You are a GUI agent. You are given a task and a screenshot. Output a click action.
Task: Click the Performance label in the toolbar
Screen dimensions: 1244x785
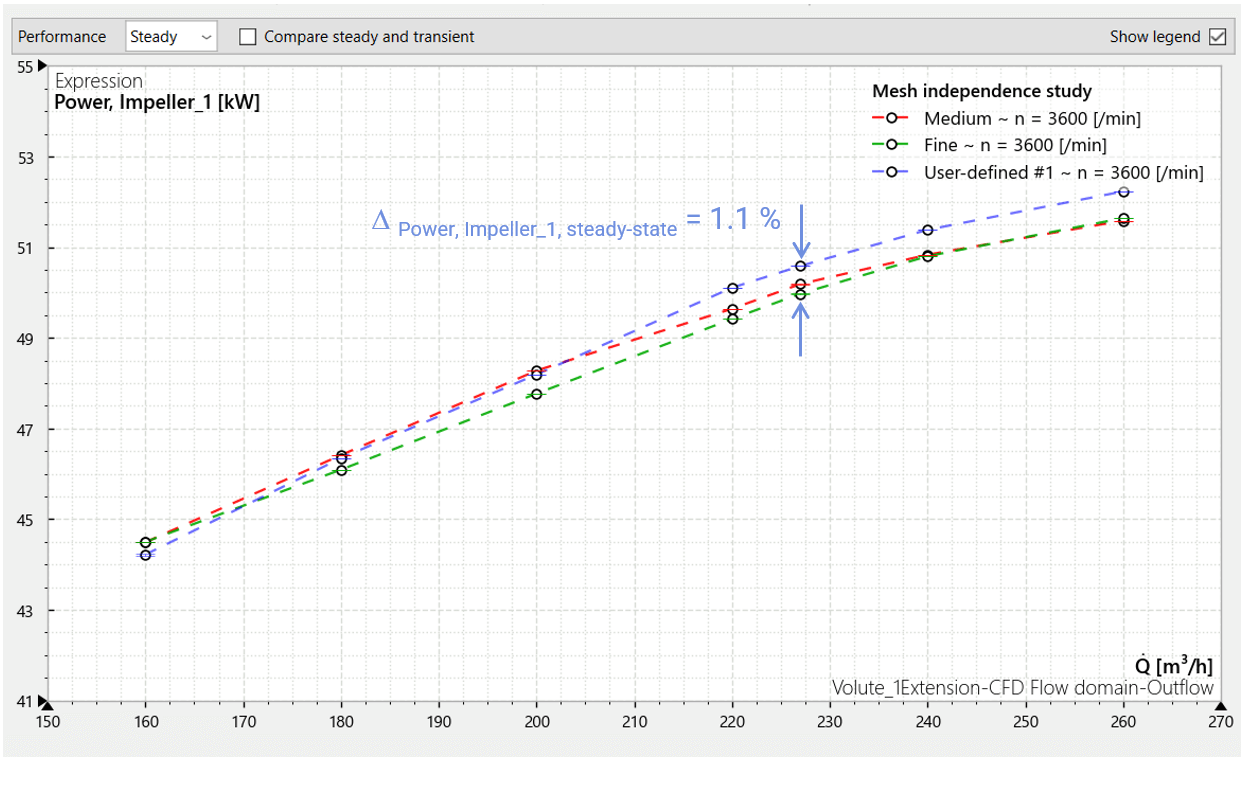[62, 37]
